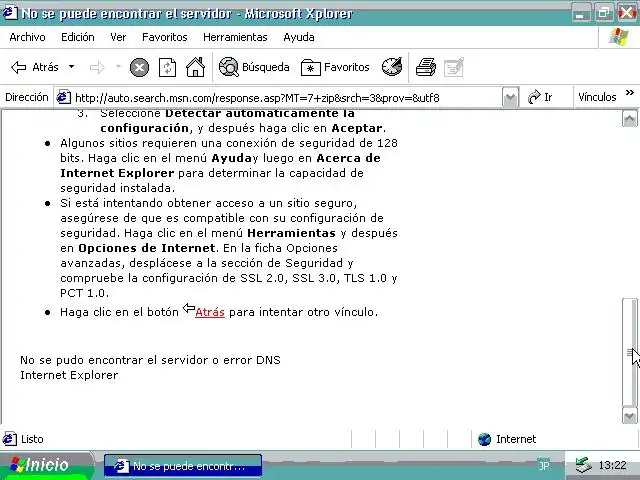Open the Forward history dropdown arrow
This screenshot has height=480, width=640.
(x=118, y=67)
